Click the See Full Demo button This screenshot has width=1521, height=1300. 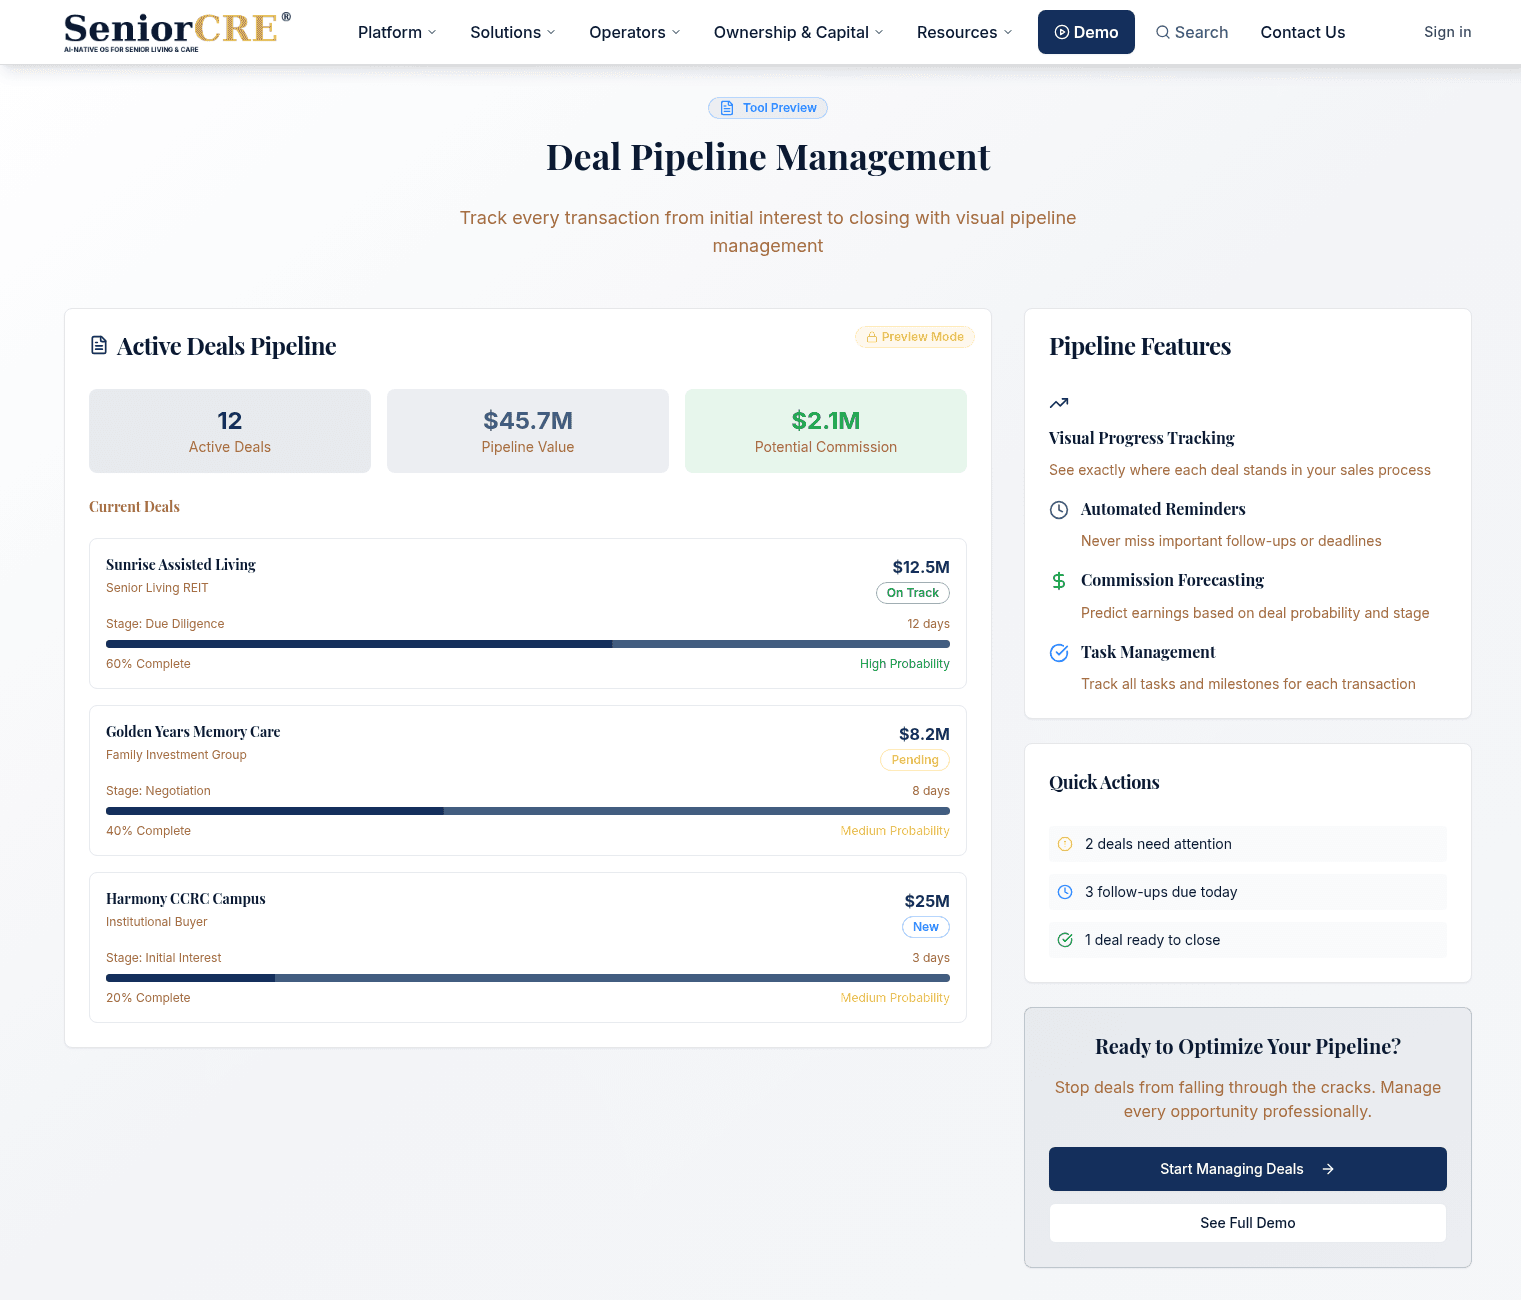(x=1247, y=1223)
